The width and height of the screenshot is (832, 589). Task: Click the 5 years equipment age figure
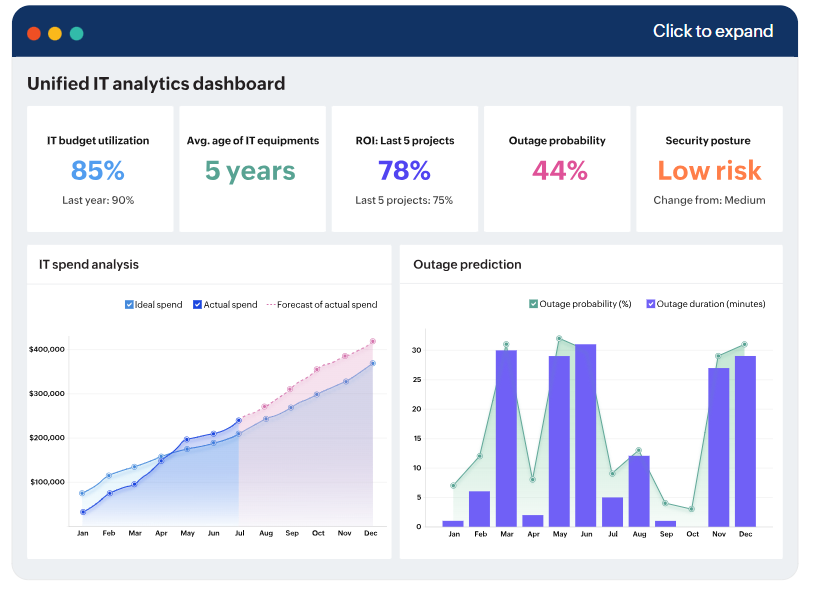click(x=250, y=170)
